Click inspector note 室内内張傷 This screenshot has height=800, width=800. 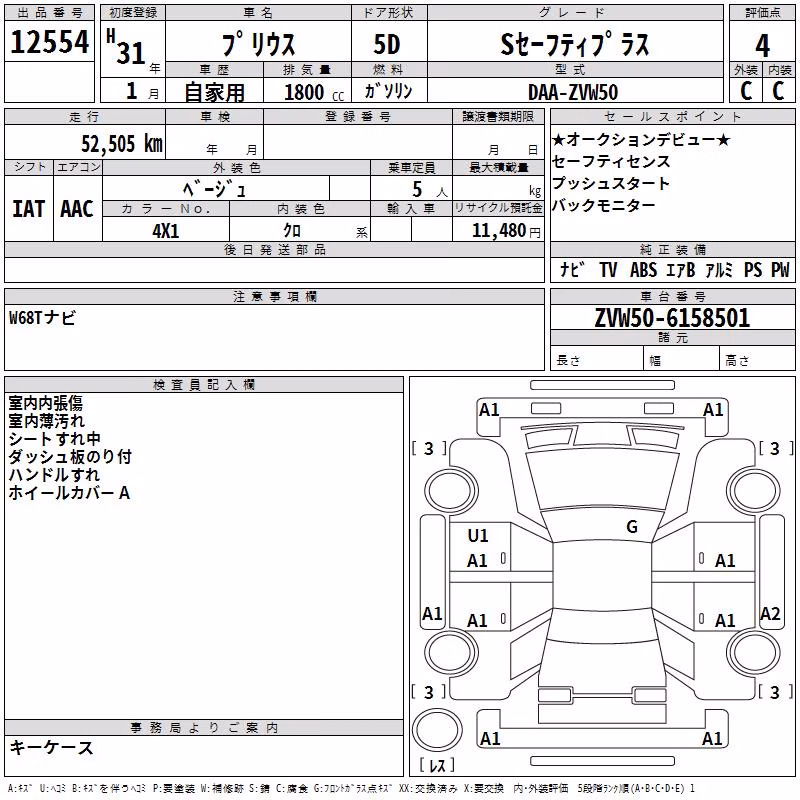[x=45, y=403]
